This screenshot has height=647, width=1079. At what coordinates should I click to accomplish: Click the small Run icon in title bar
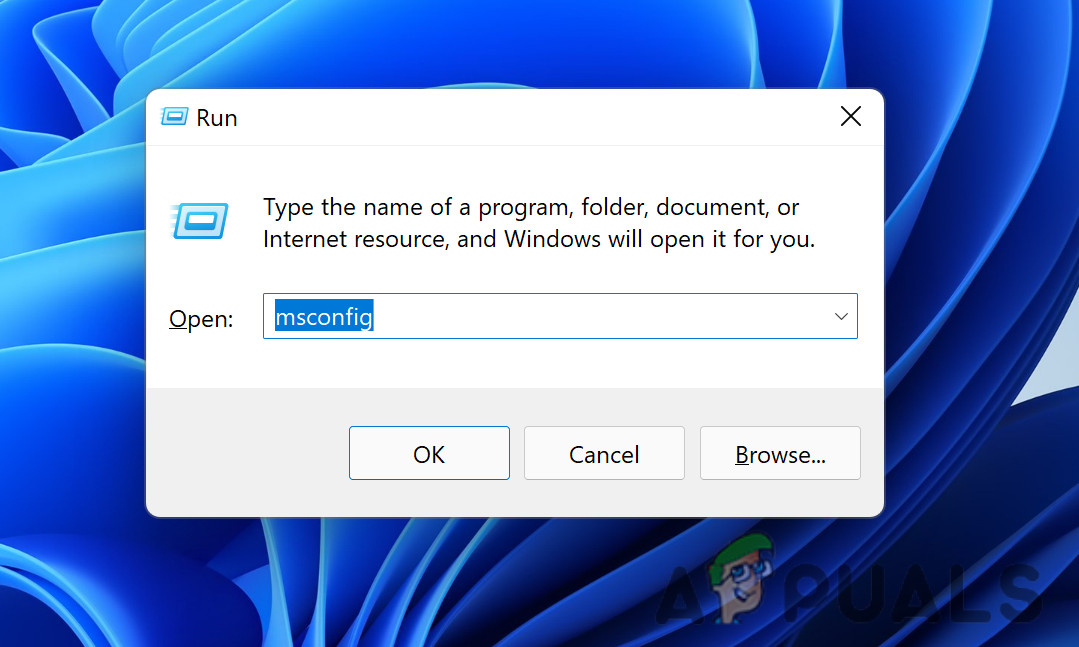[x=174, y=116]
